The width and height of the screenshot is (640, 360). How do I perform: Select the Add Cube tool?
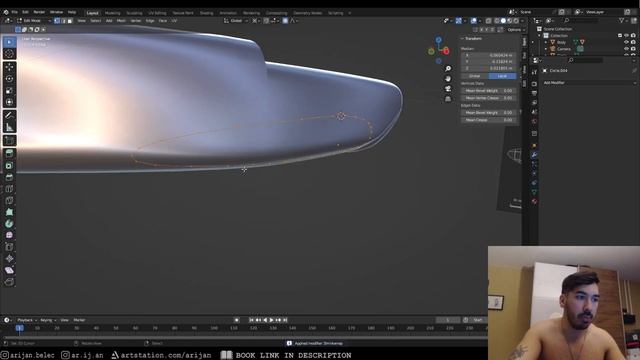point(9,140)
